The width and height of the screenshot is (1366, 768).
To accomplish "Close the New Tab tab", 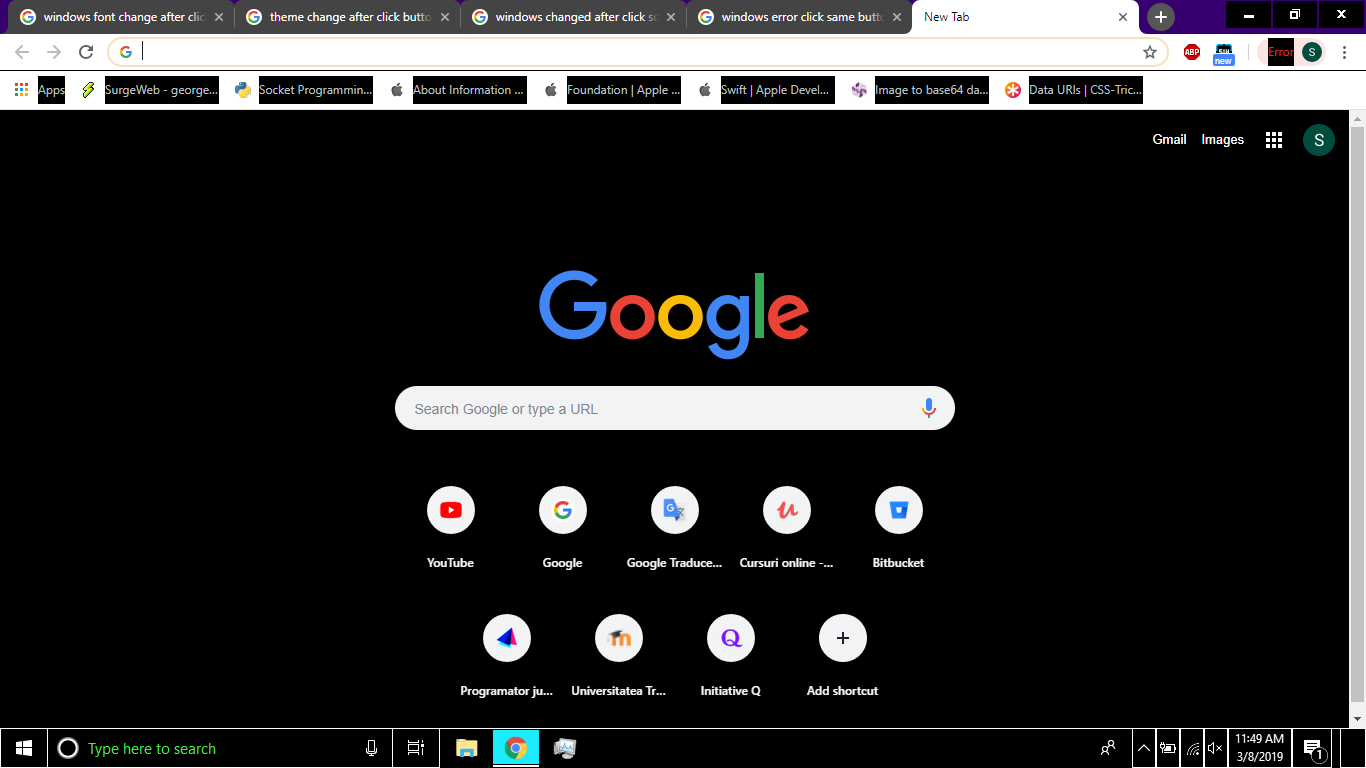I will (x=1123, y=17).
